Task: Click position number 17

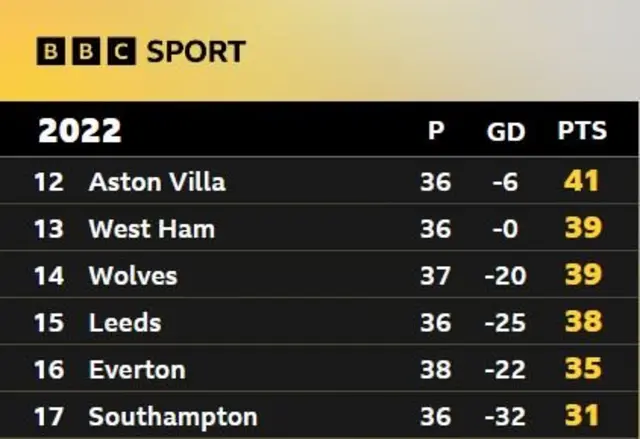Action: 49,417
